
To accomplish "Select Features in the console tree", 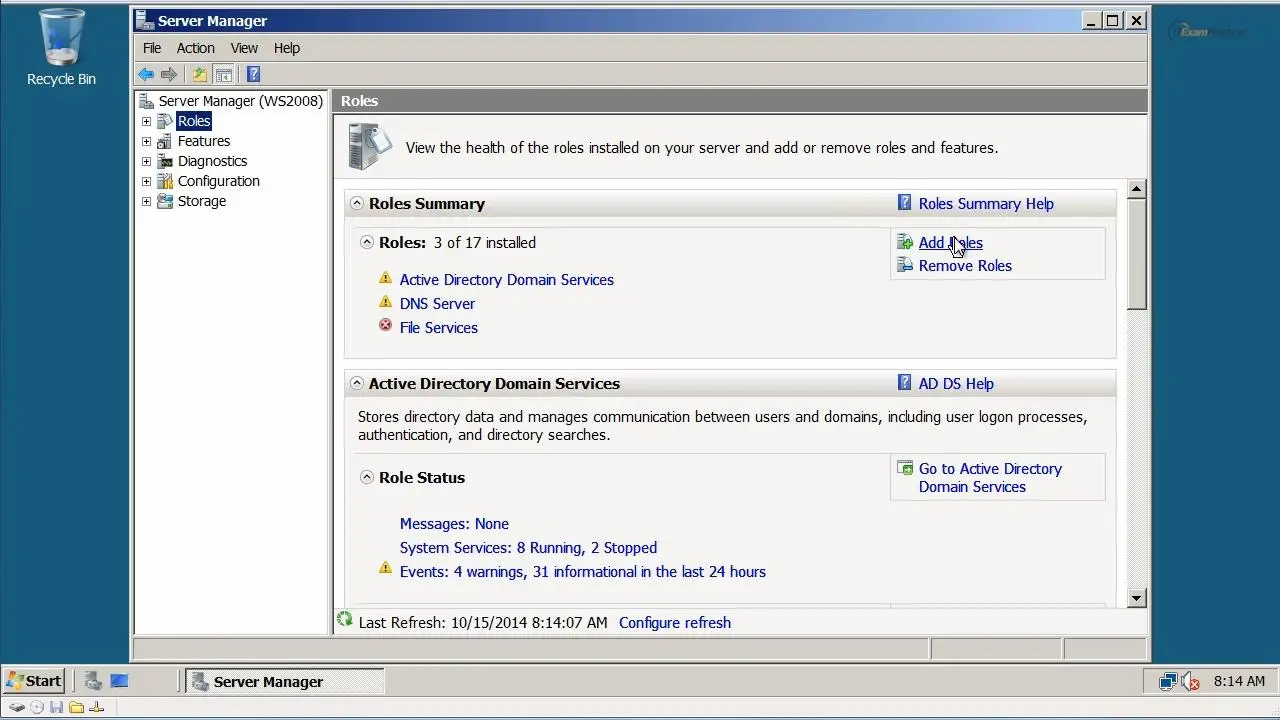I will tap(204, 141).
